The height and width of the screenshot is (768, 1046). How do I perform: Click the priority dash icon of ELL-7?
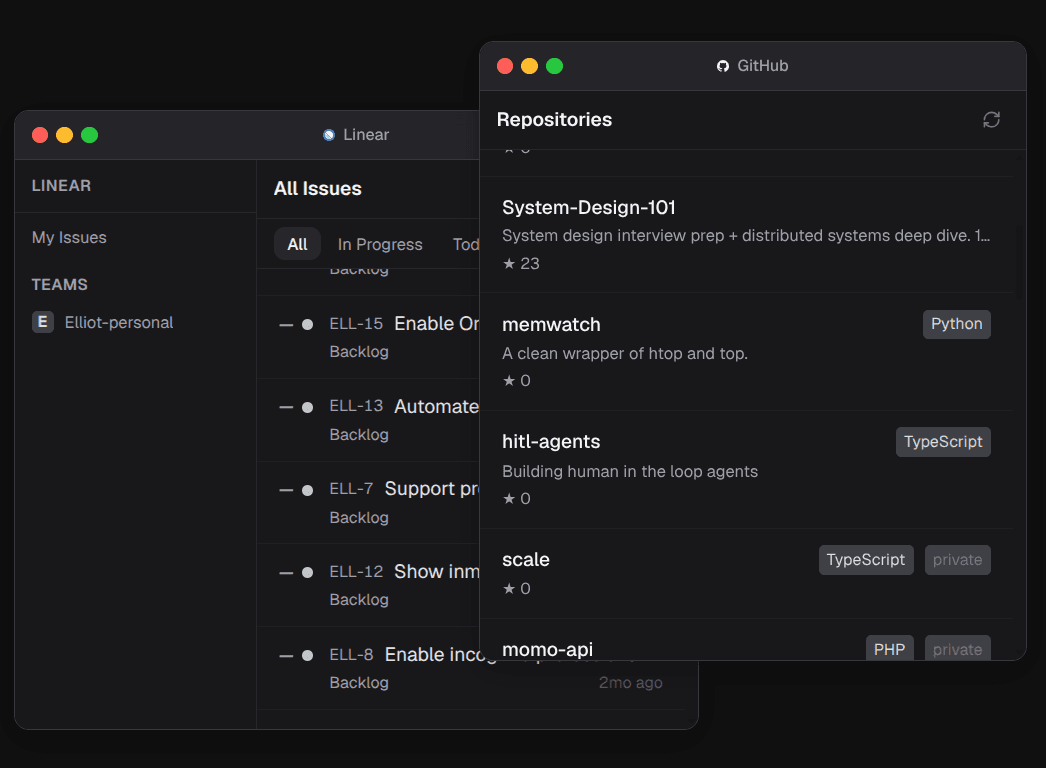click(x=286, y=490)
